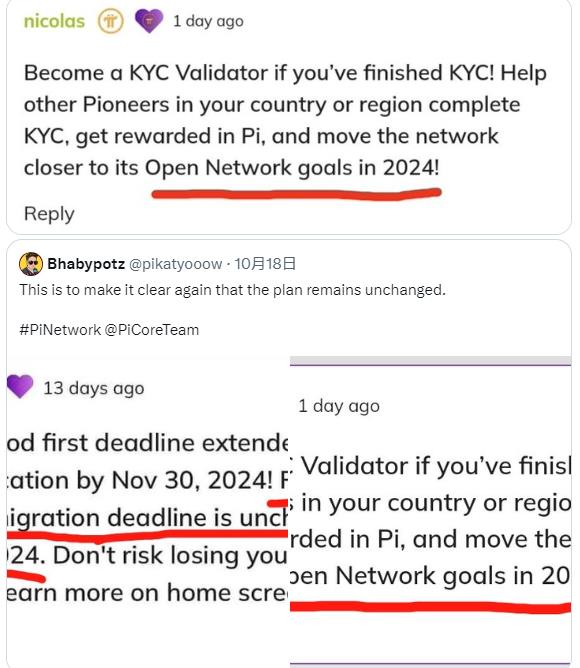Click Become a KYC Validator comment text
Image resolution: width=580 pixels, height=668 pixels.
(285, 121)
